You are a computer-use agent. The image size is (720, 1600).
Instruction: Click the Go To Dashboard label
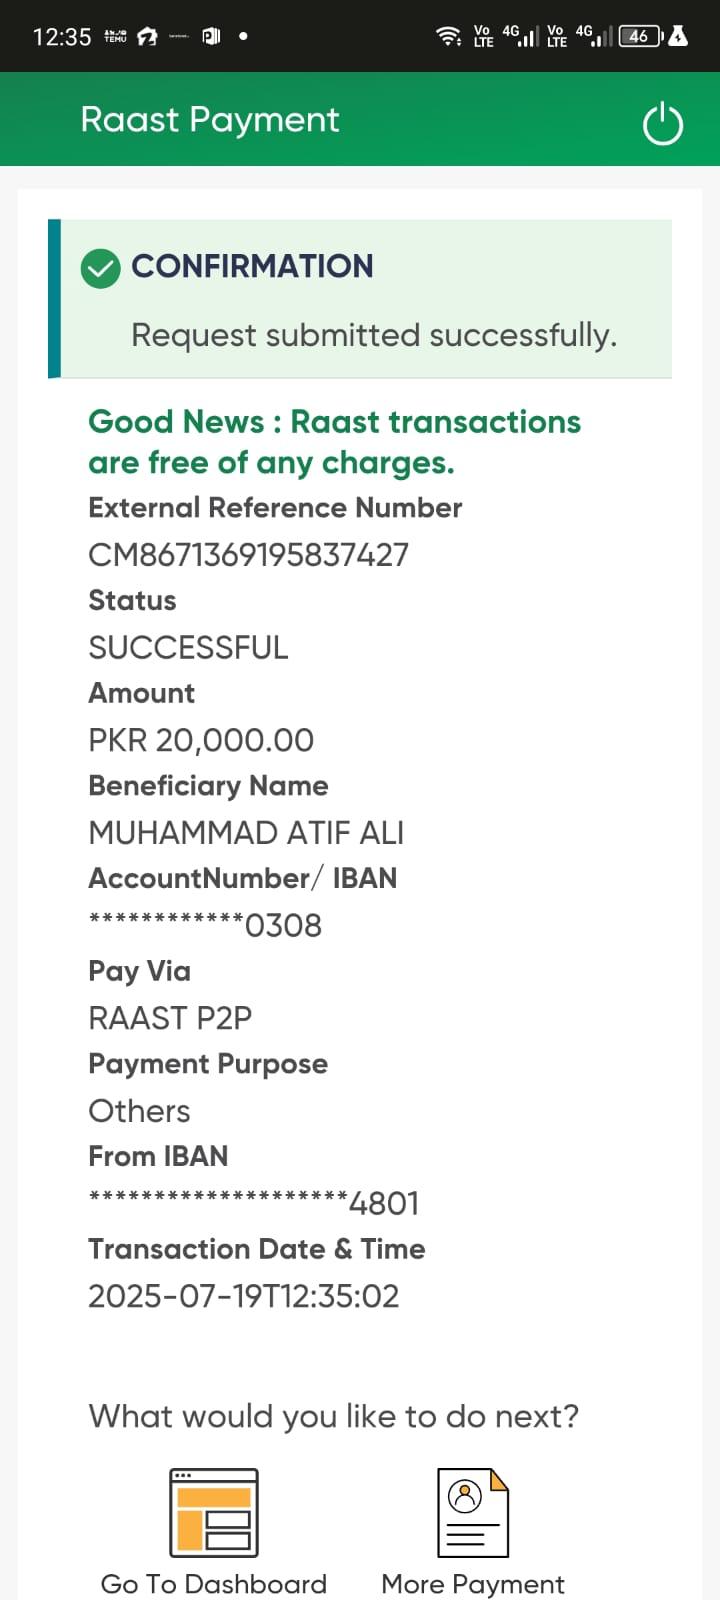214,1584
